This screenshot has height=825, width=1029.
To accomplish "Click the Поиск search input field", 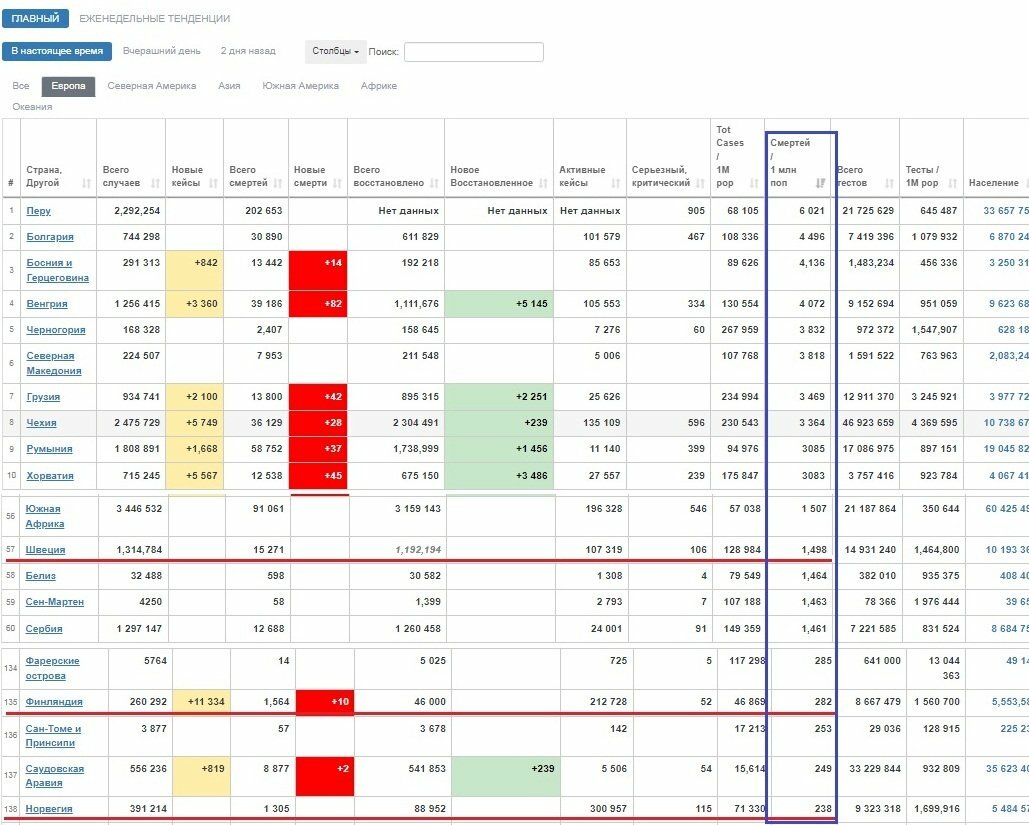I will coord(473,52).
